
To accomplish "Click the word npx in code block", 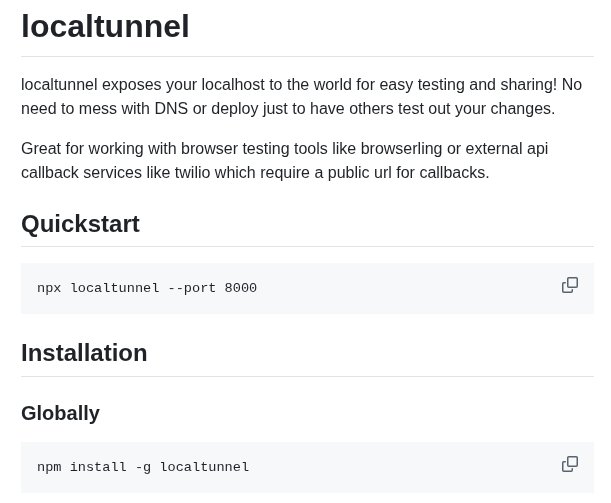I will click(x=49, y=288).
